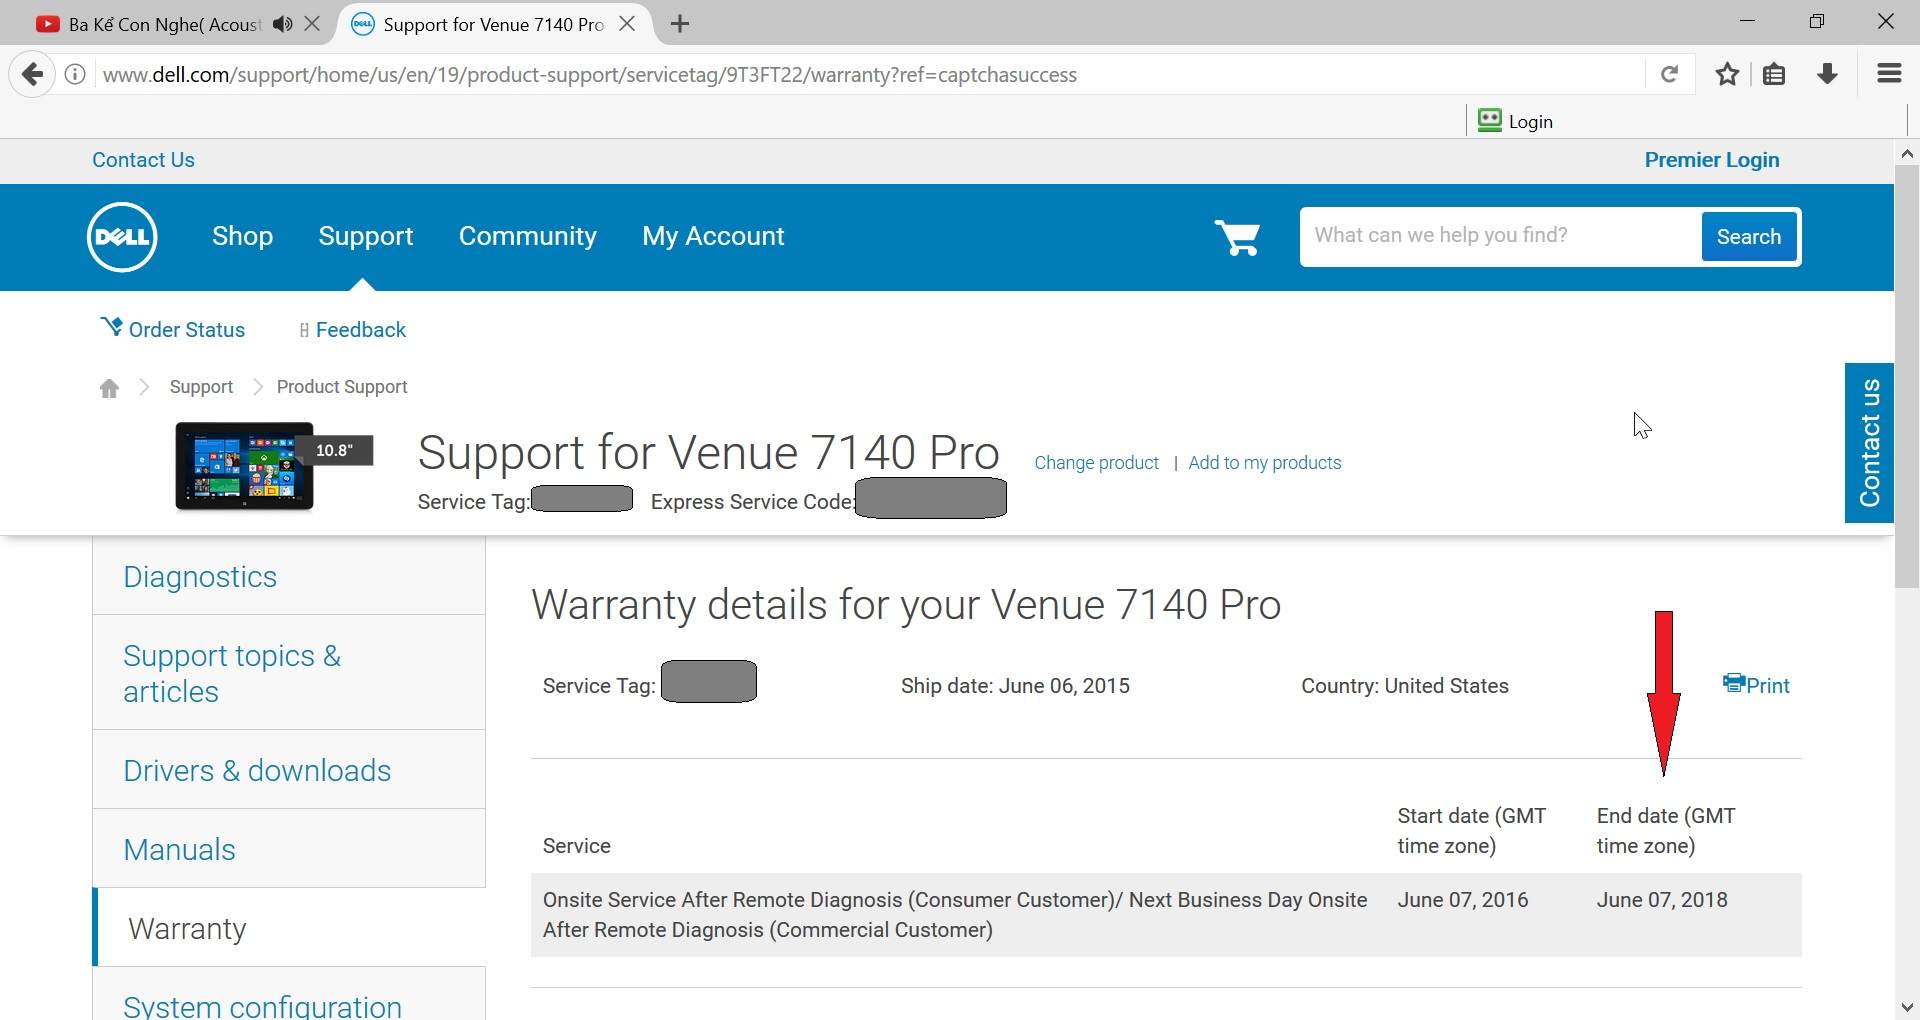Open the Contact us side tab
The image size is (1920, 1020).
(x=1869, y=443)
